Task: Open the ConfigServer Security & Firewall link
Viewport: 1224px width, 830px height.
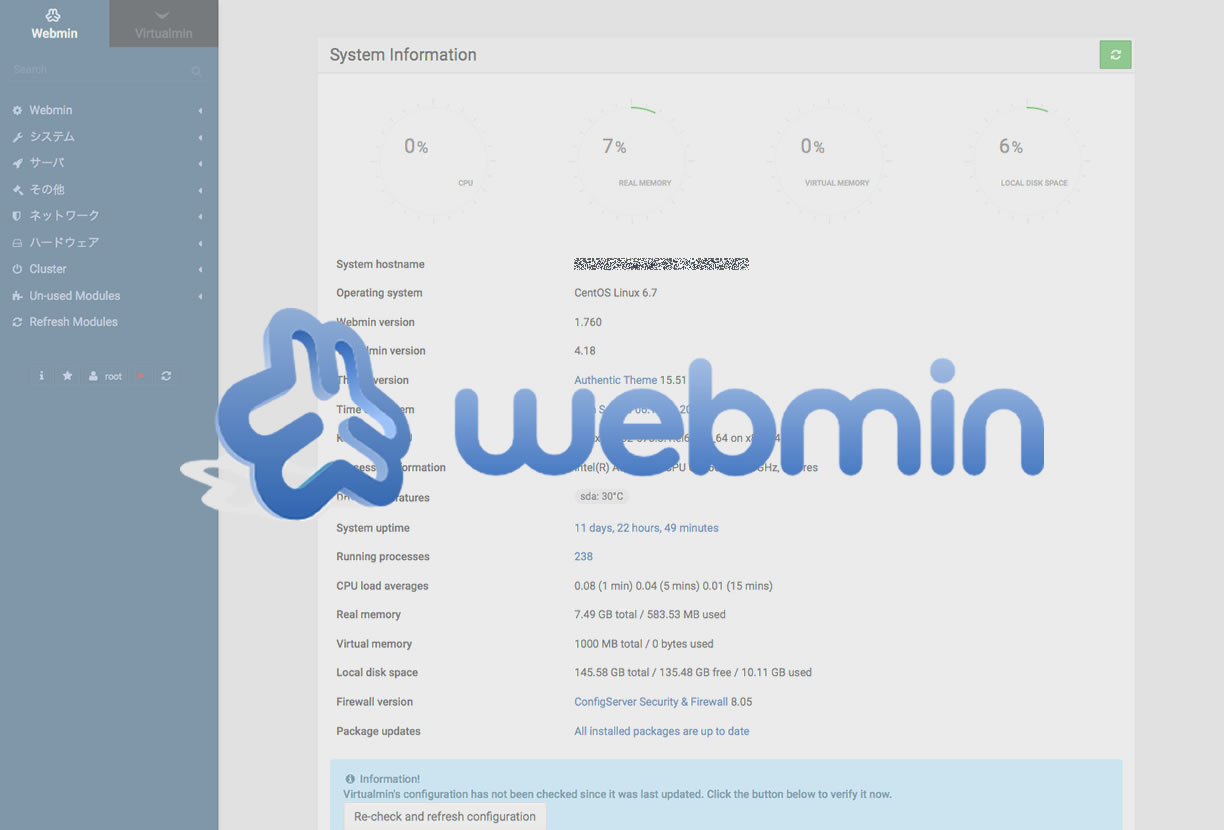Action: pos(650,702)
